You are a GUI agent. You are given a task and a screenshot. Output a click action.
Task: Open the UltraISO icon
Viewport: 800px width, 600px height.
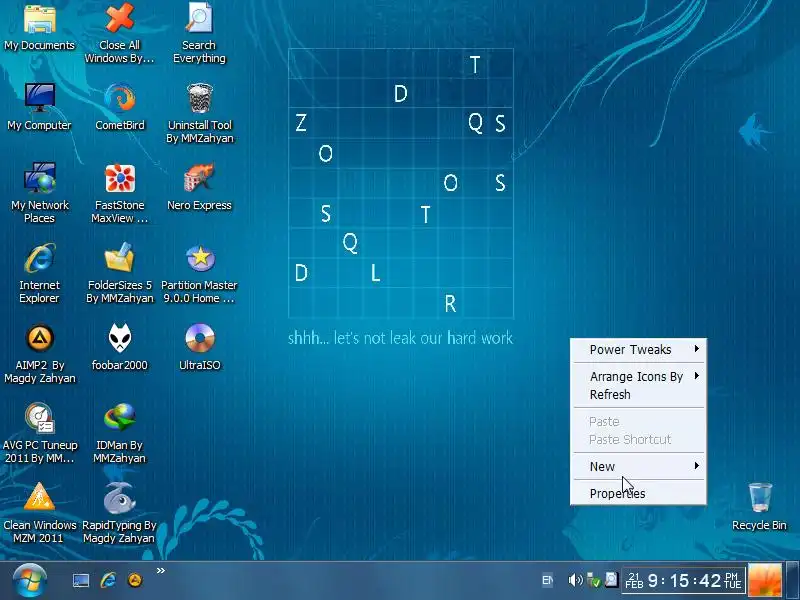coord(199,347)
